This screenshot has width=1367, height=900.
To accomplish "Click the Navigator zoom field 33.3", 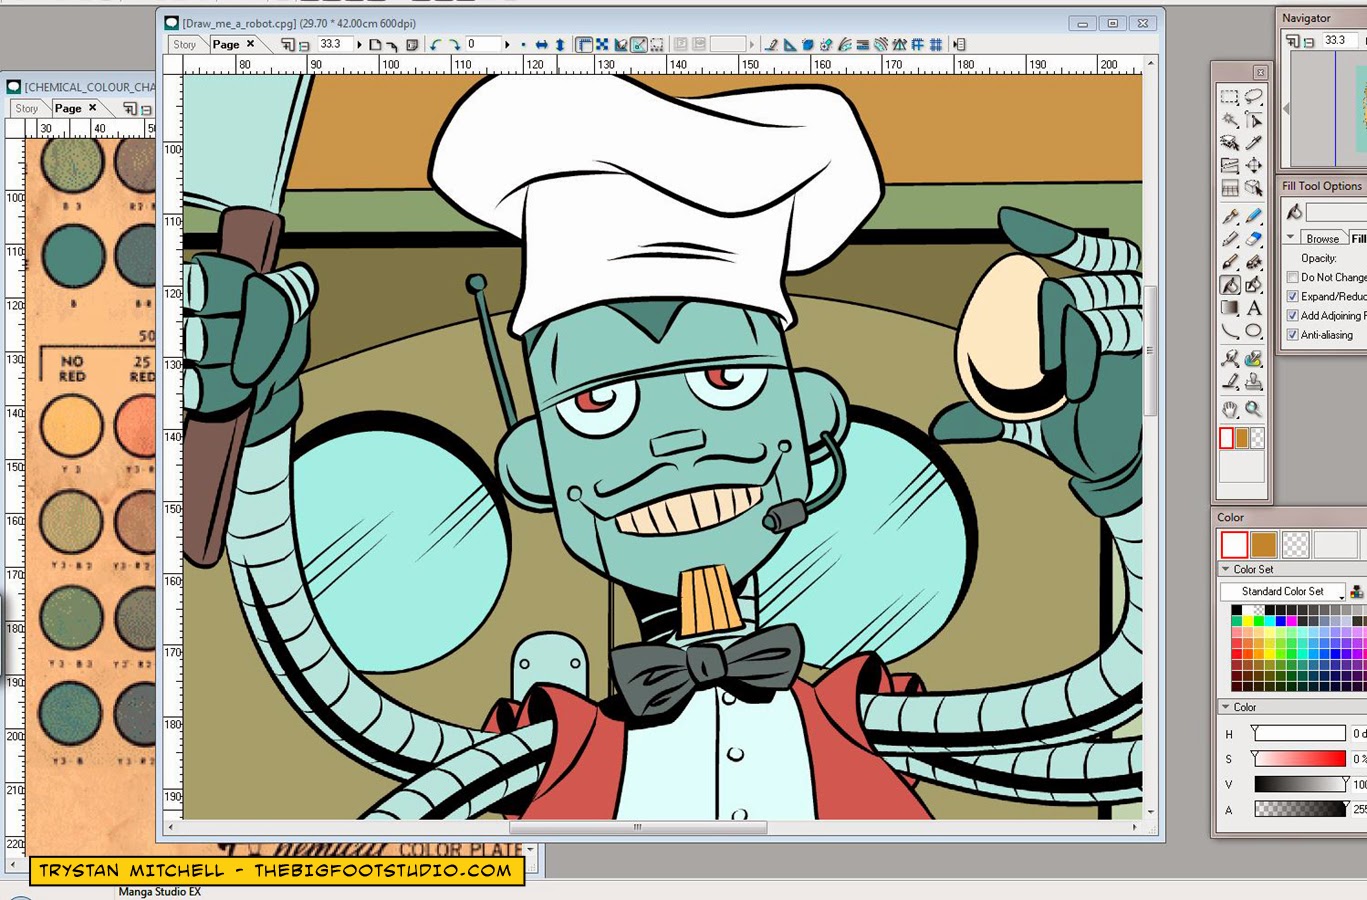I will [1340, 40].
